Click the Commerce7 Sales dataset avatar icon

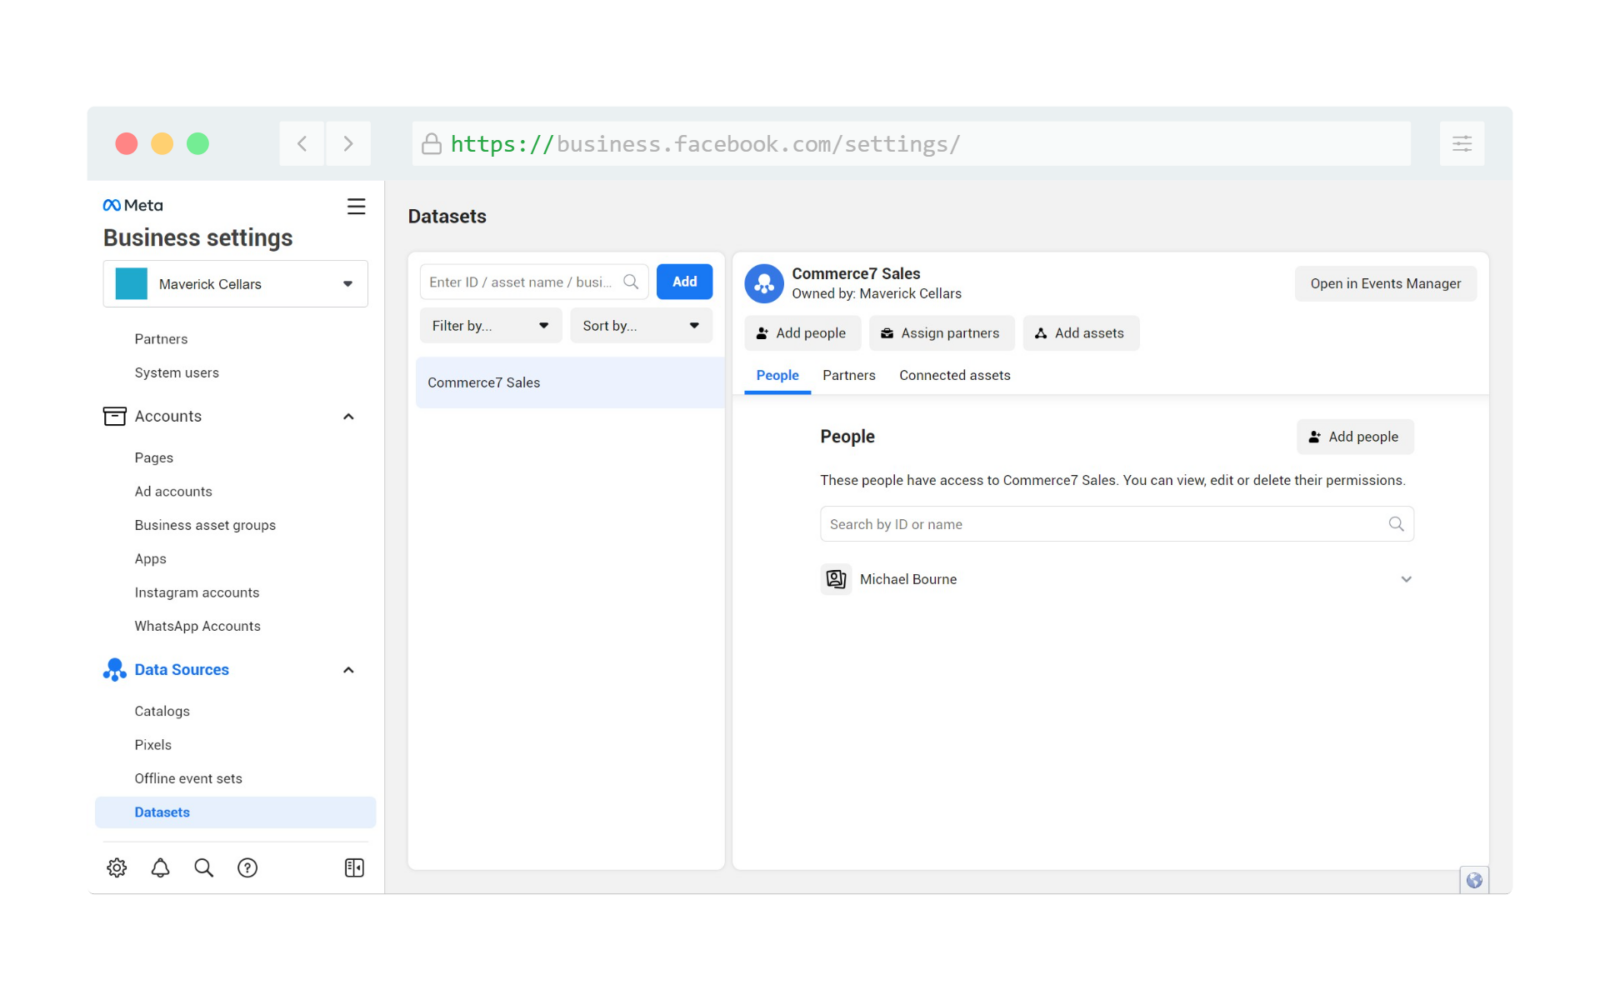pyautogui.click(x=764, y=284)
